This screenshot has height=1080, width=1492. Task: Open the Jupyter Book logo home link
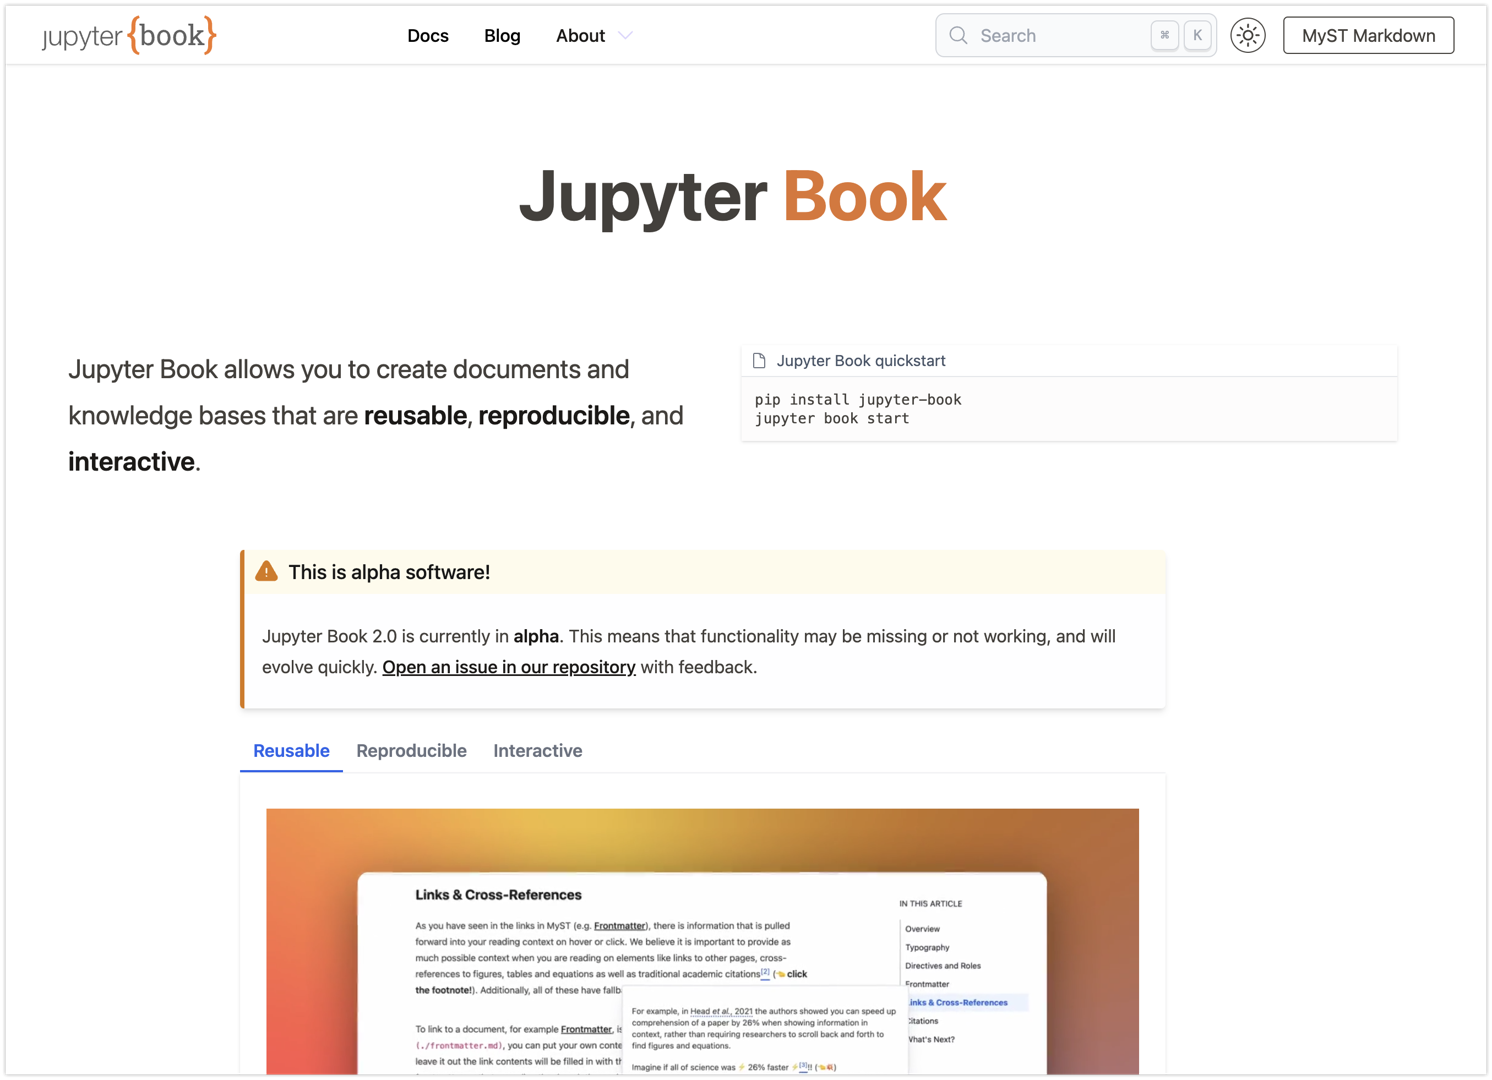(129, 35)
